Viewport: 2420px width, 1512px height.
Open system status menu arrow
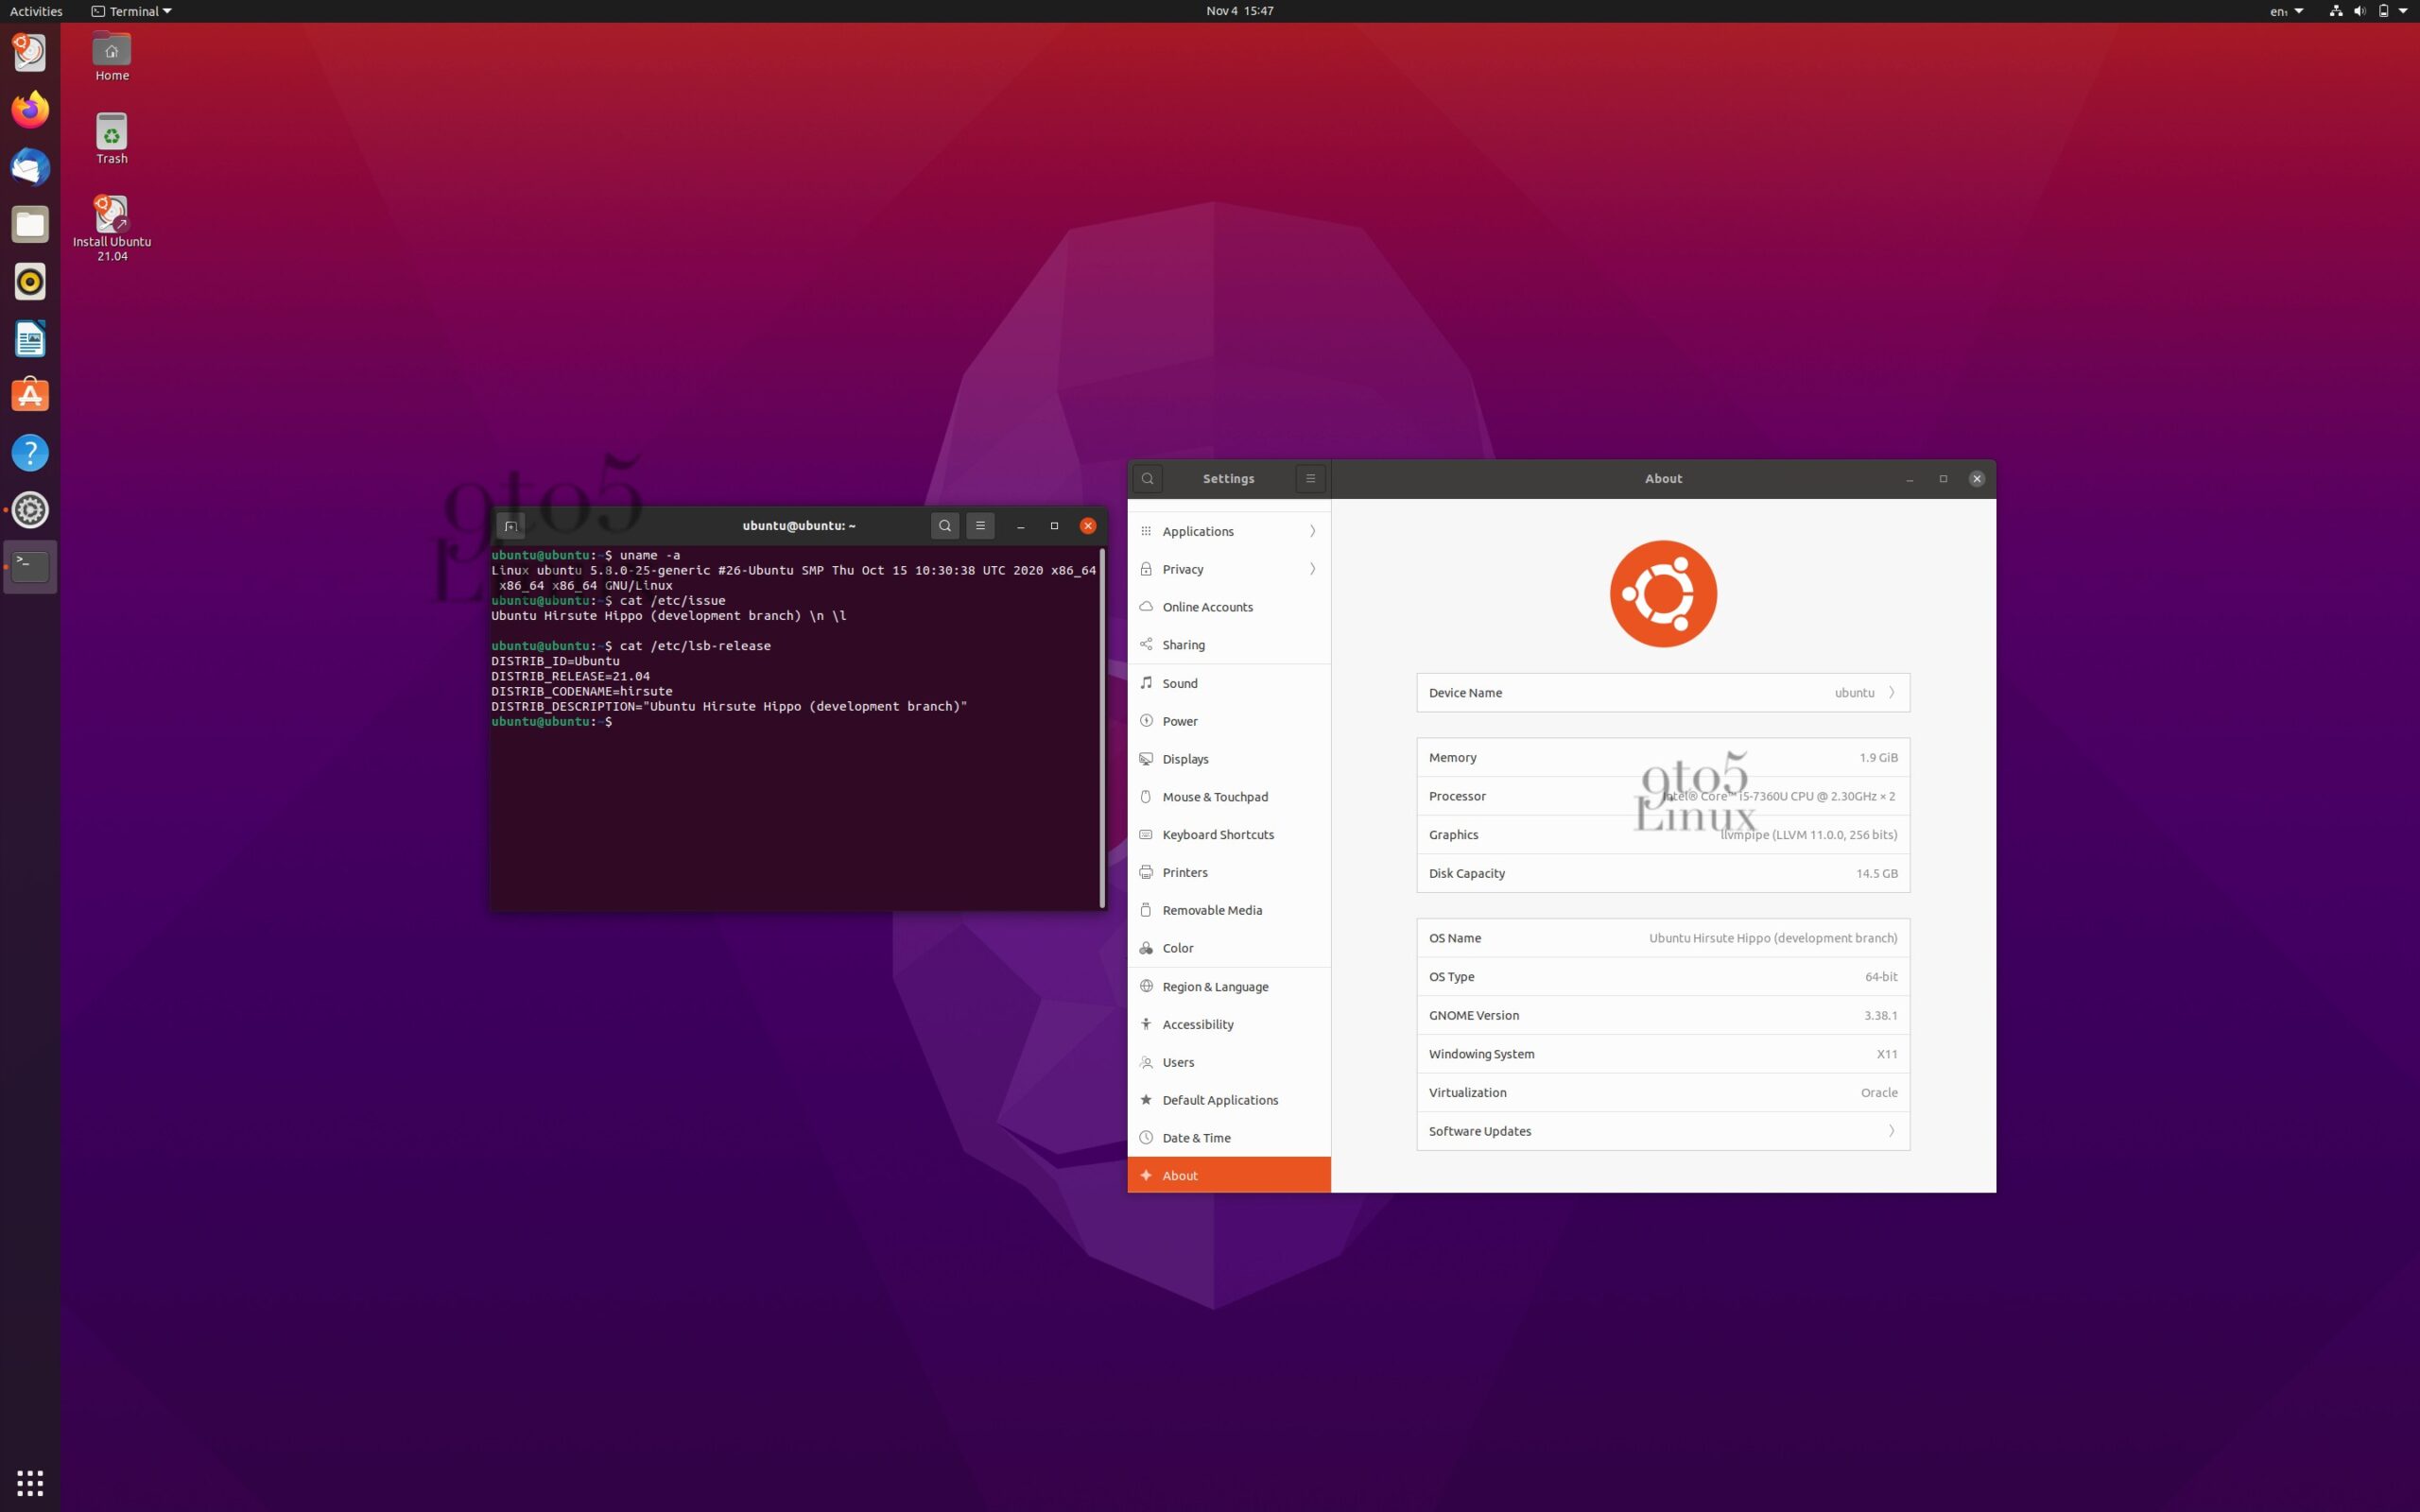(2403, 11)
